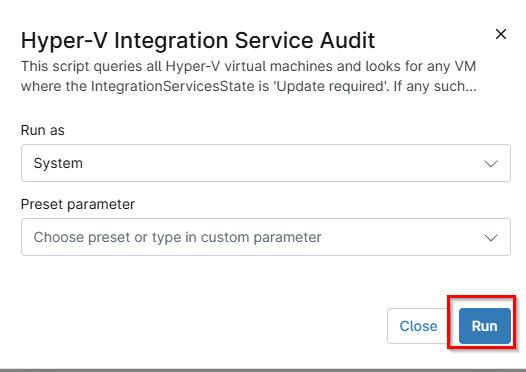Click the Preset parameter combo box field
Image resolution: width=526 pixels, height=372 pixels.
(x=266, y=237)
